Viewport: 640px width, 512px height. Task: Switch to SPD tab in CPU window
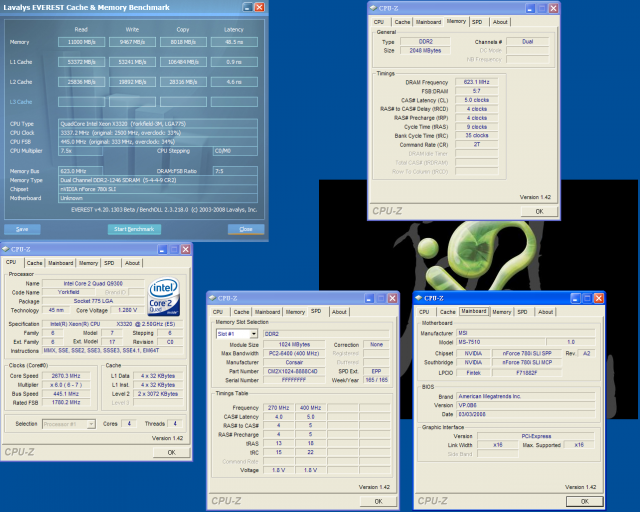tap(109, 263)
